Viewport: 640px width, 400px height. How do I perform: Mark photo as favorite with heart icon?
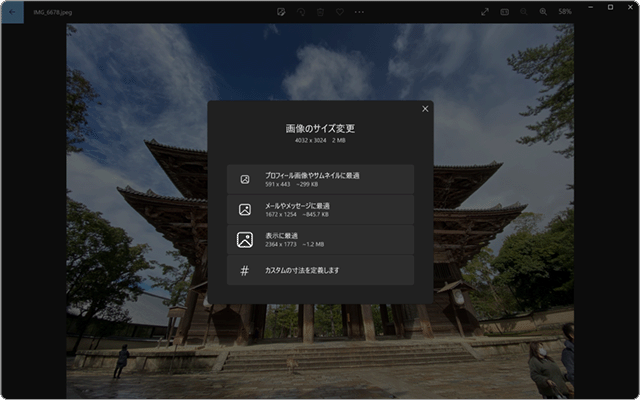pyautogui.click(x=340, y=12)
